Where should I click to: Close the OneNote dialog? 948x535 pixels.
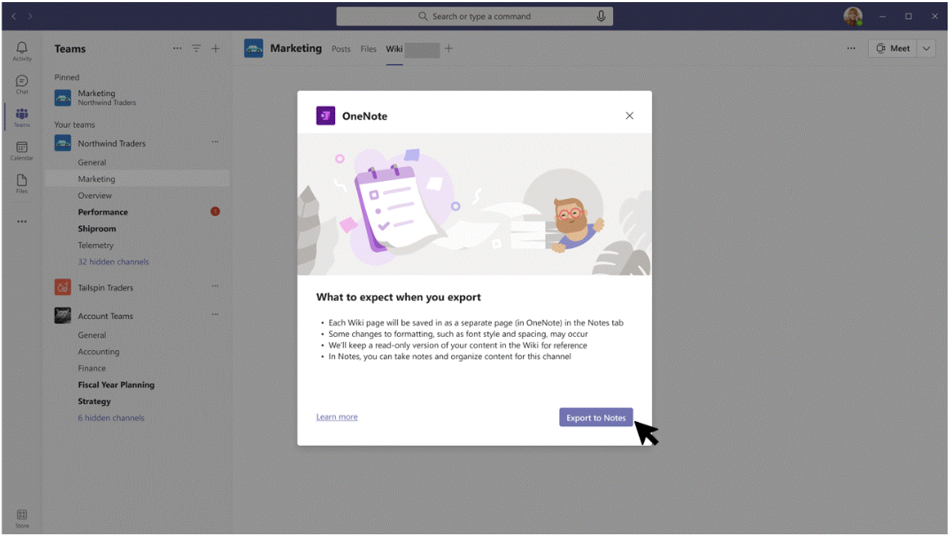tap(629, 115)
